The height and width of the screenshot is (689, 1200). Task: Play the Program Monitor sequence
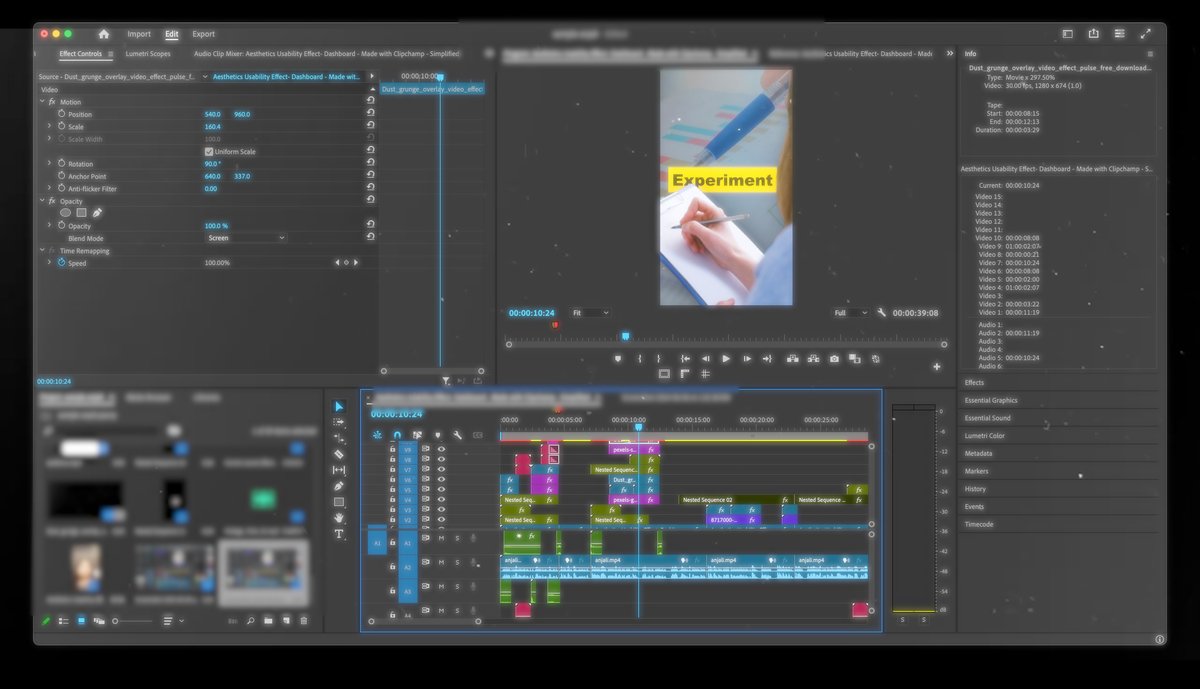click(x=726, y=358)
